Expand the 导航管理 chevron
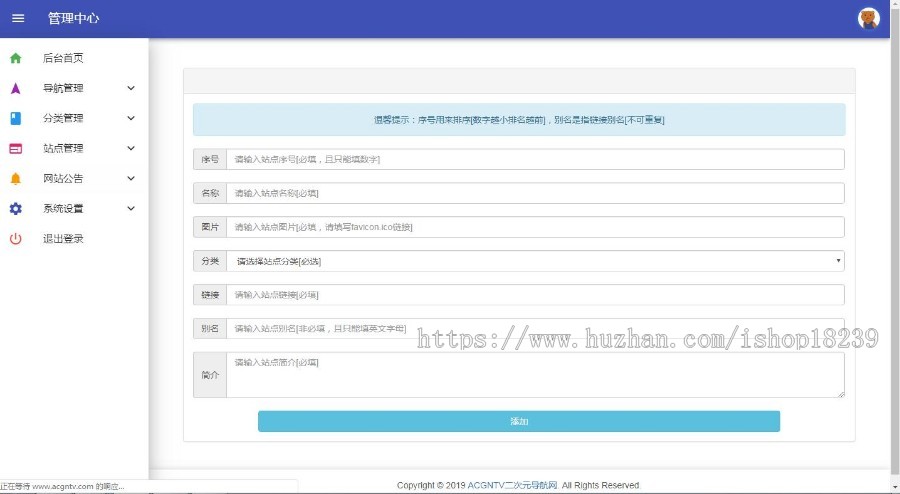Screen dimensions: 900x494 [x=131, y=88]
